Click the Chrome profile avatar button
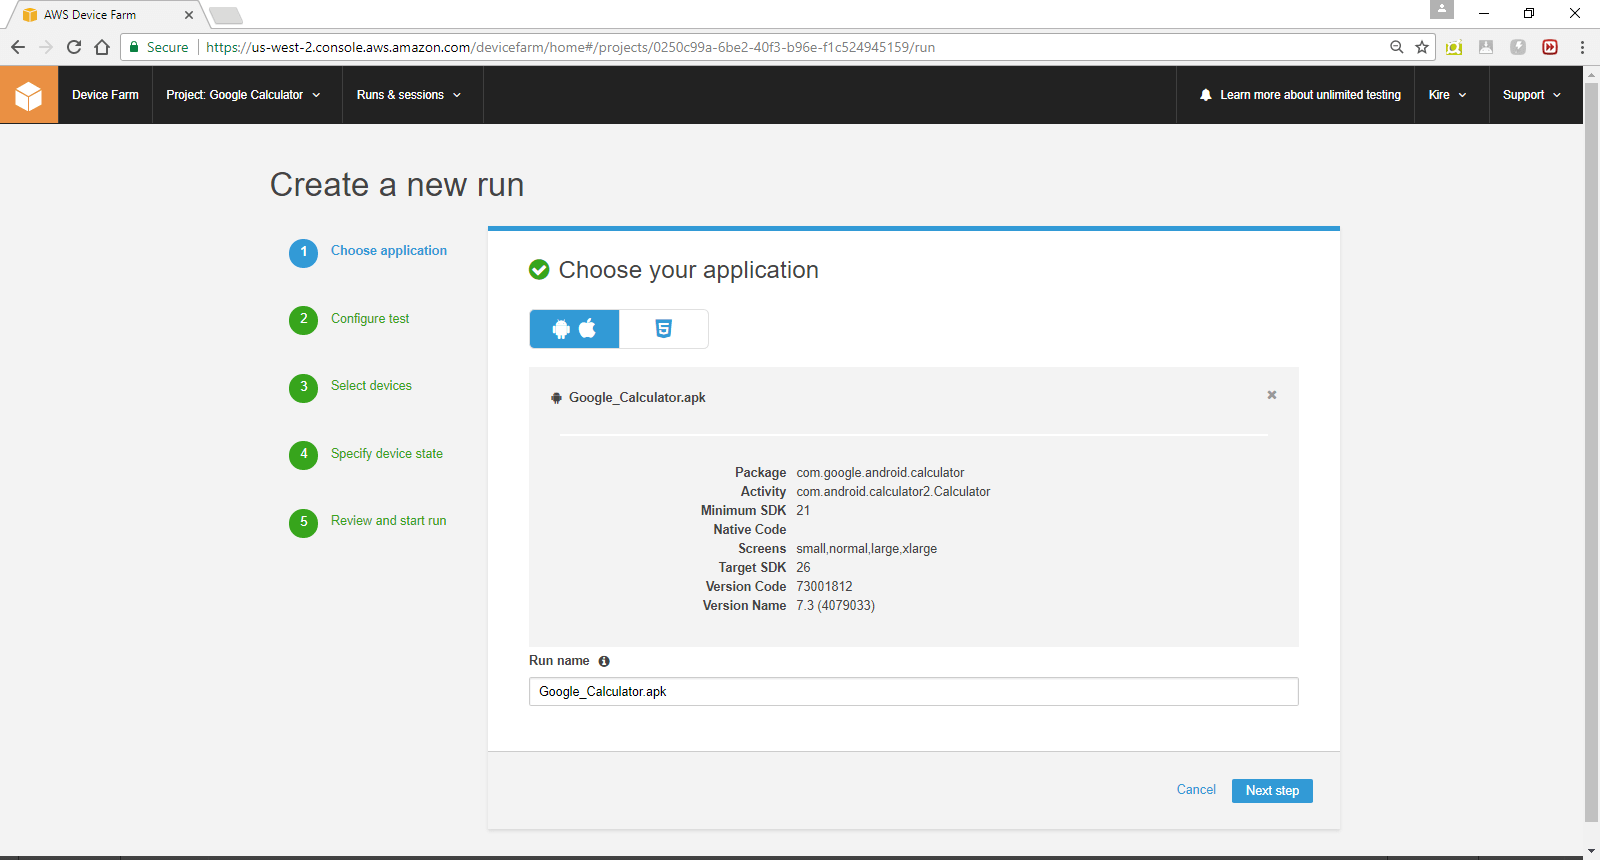The height and width of the screenshot is (860, 1600). (x=1442, y=10)
